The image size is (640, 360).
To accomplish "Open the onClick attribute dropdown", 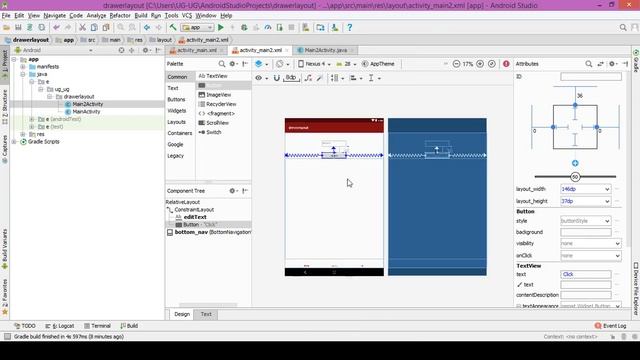I will pyautogui.click(x=618, y=256).
